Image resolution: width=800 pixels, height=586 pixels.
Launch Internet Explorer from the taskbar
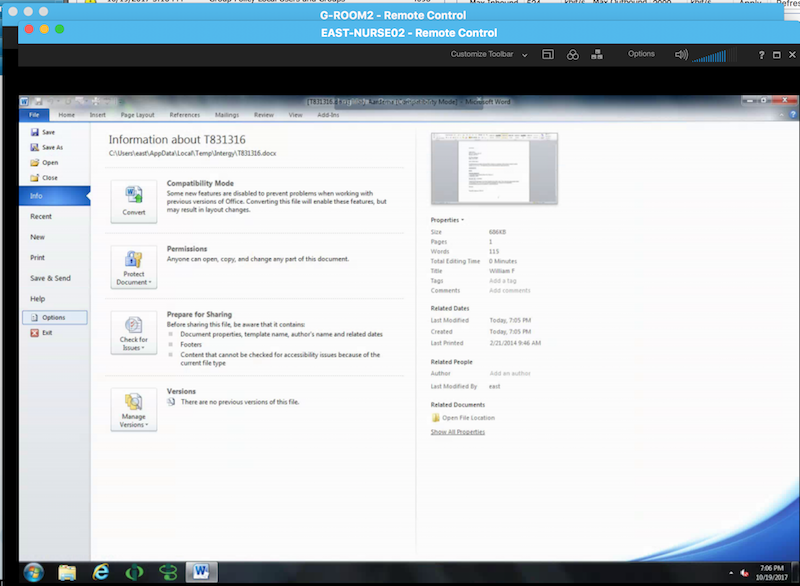pos(101,572)
